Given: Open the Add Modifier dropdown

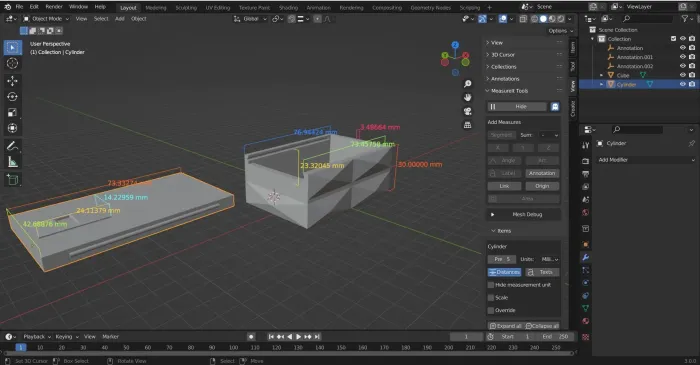Looking at the screenshot, I should [x=646, y=160].
